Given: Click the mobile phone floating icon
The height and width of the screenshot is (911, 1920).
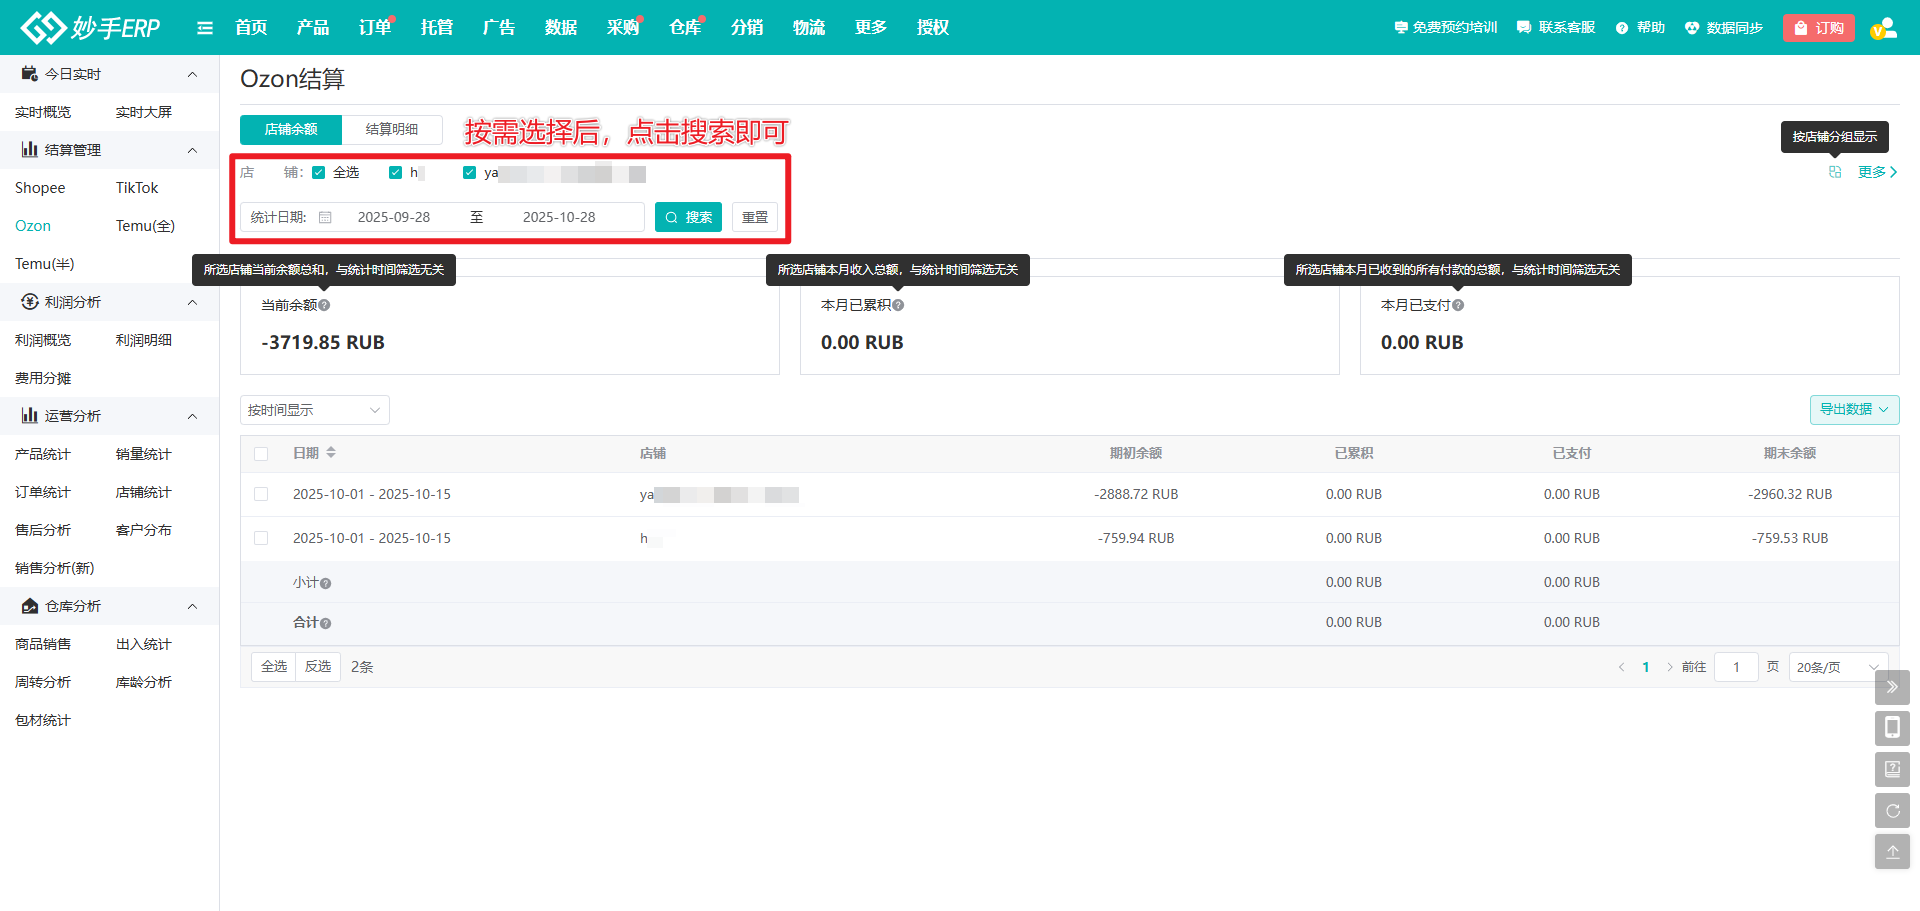Looking at the screenshot, I should (x=1892, y=728).
